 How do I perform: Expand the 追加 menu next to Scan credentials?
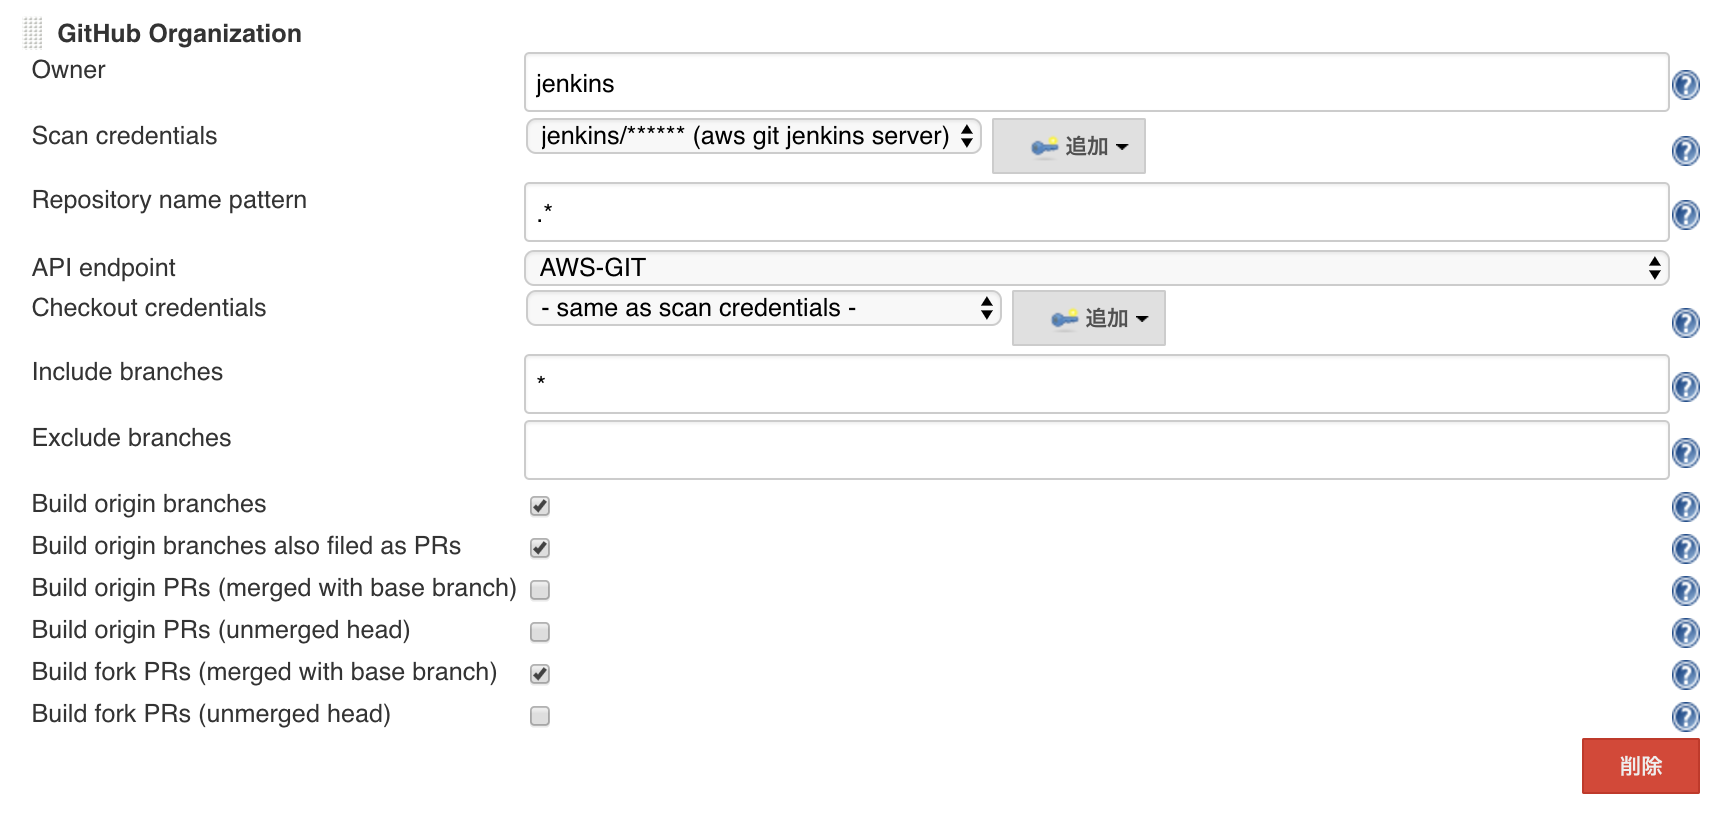(x=1068, y=145)
